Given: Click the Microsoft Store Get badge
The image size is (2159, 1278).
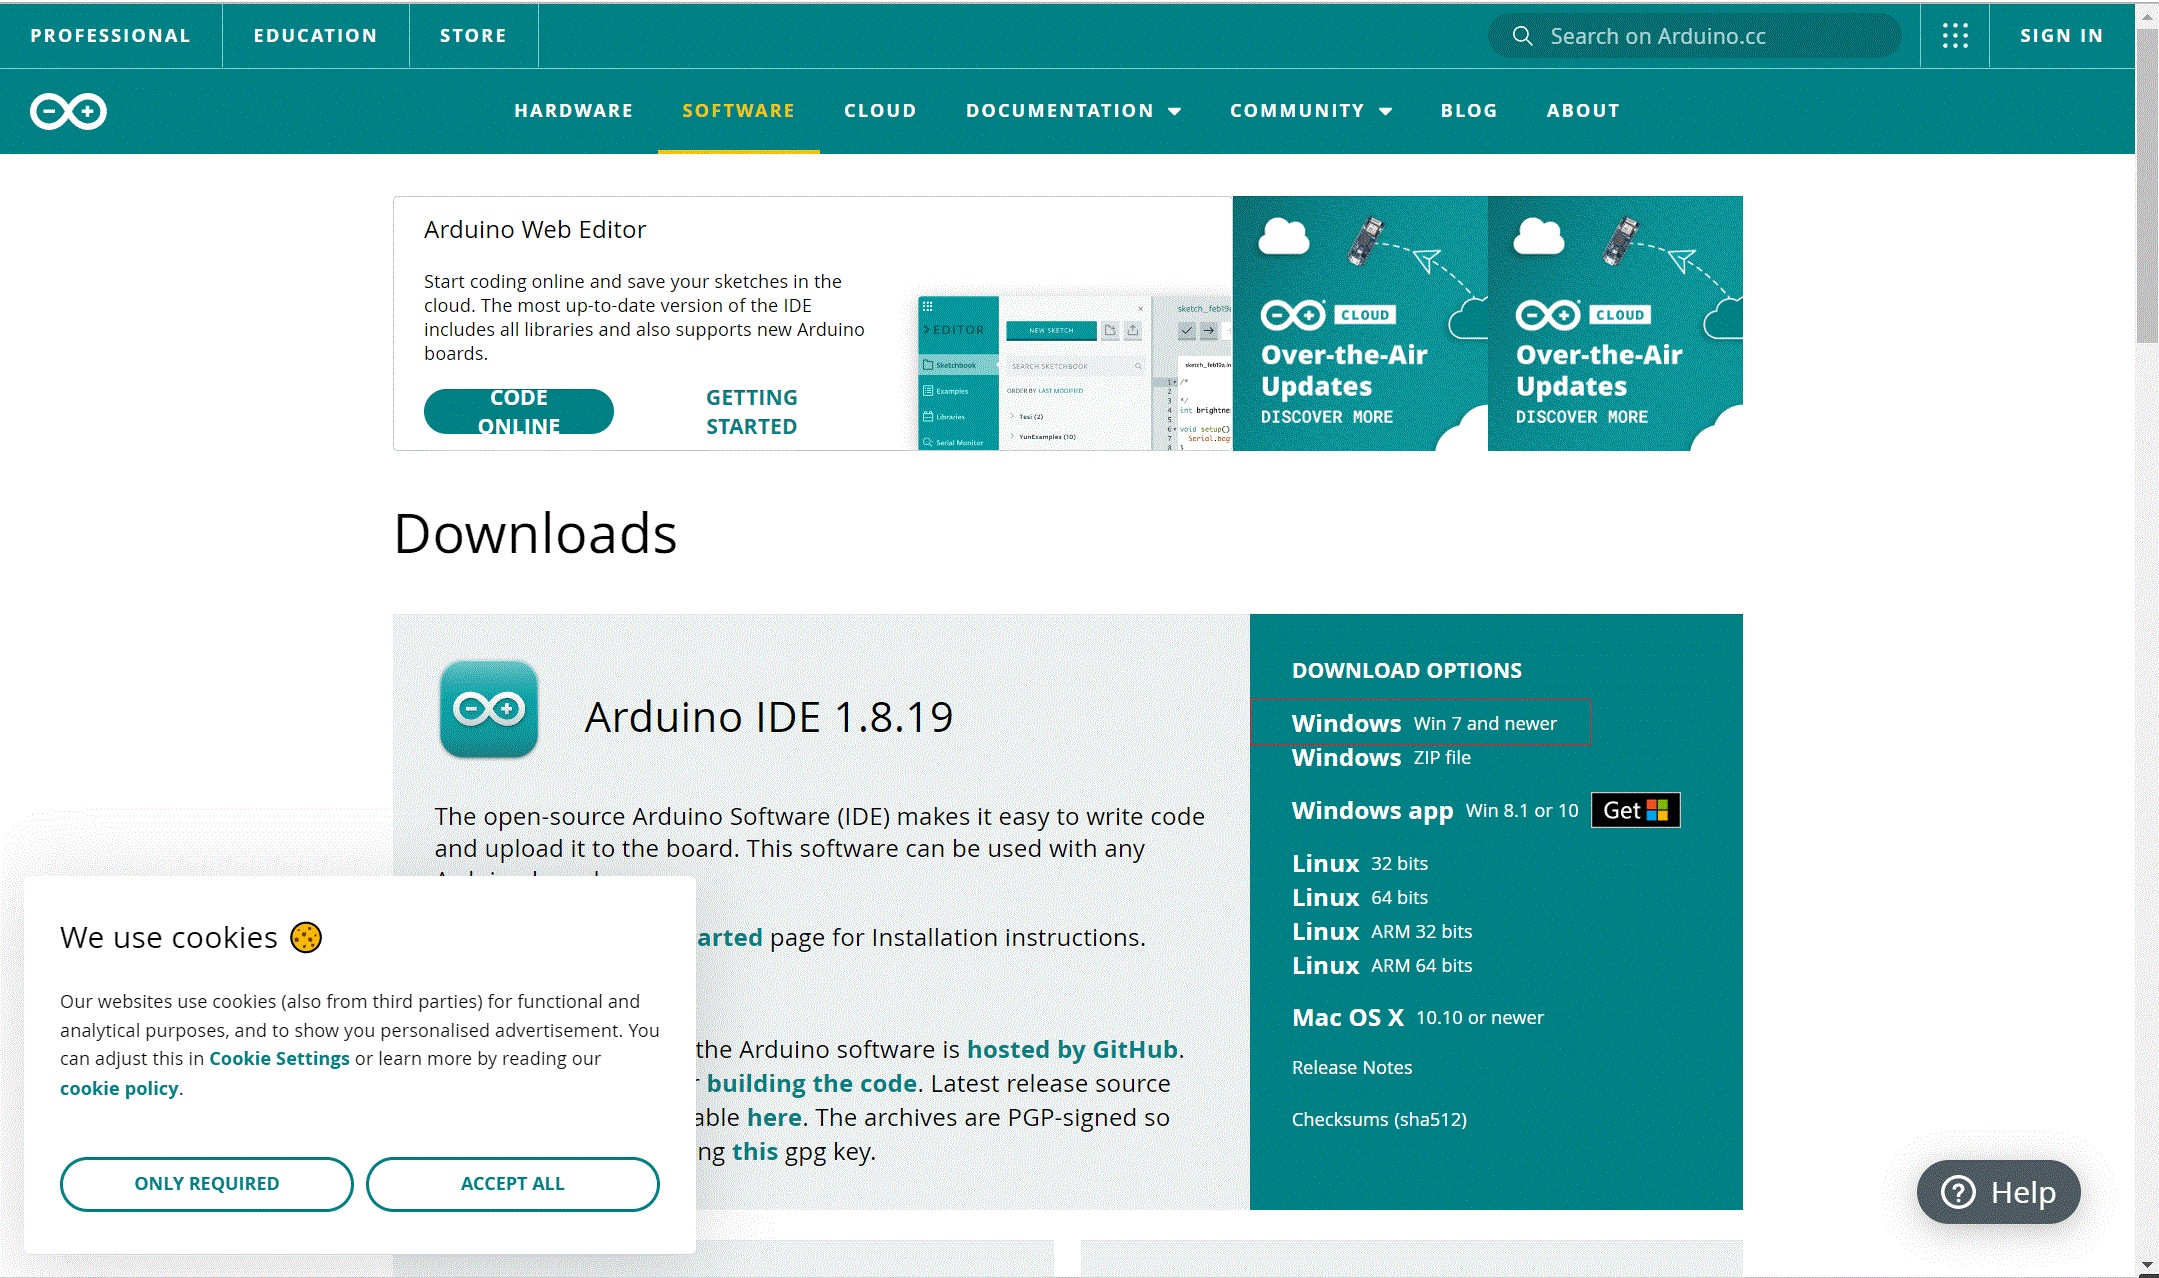Looking at the screenshot, I should [x=1635, y=810].
